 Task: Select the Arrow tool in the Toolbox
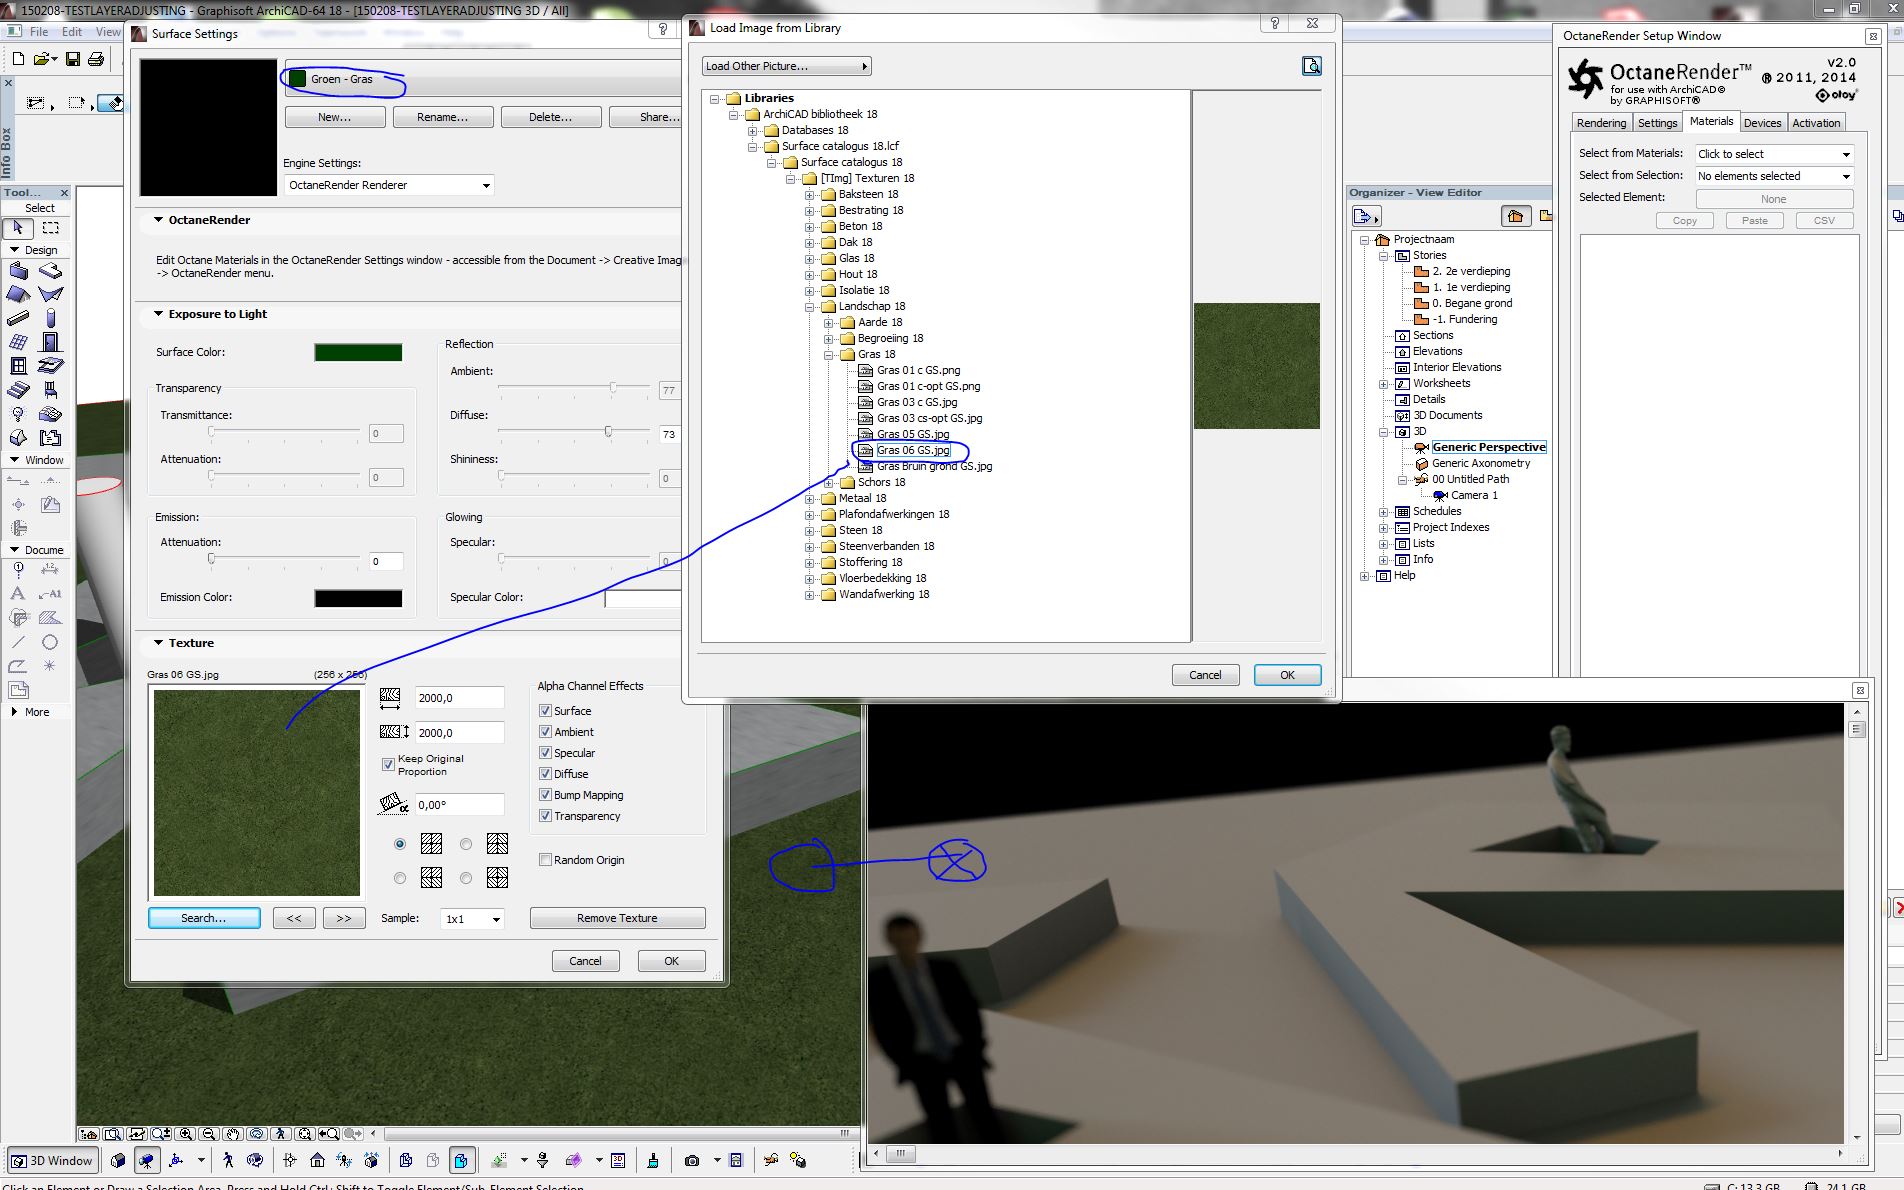coord(18,228)
